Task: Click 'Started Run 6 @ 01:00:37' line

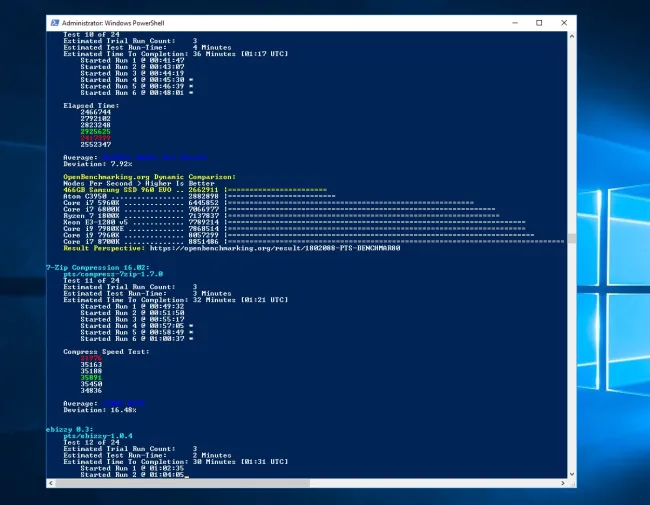Action: coord(137,339)
